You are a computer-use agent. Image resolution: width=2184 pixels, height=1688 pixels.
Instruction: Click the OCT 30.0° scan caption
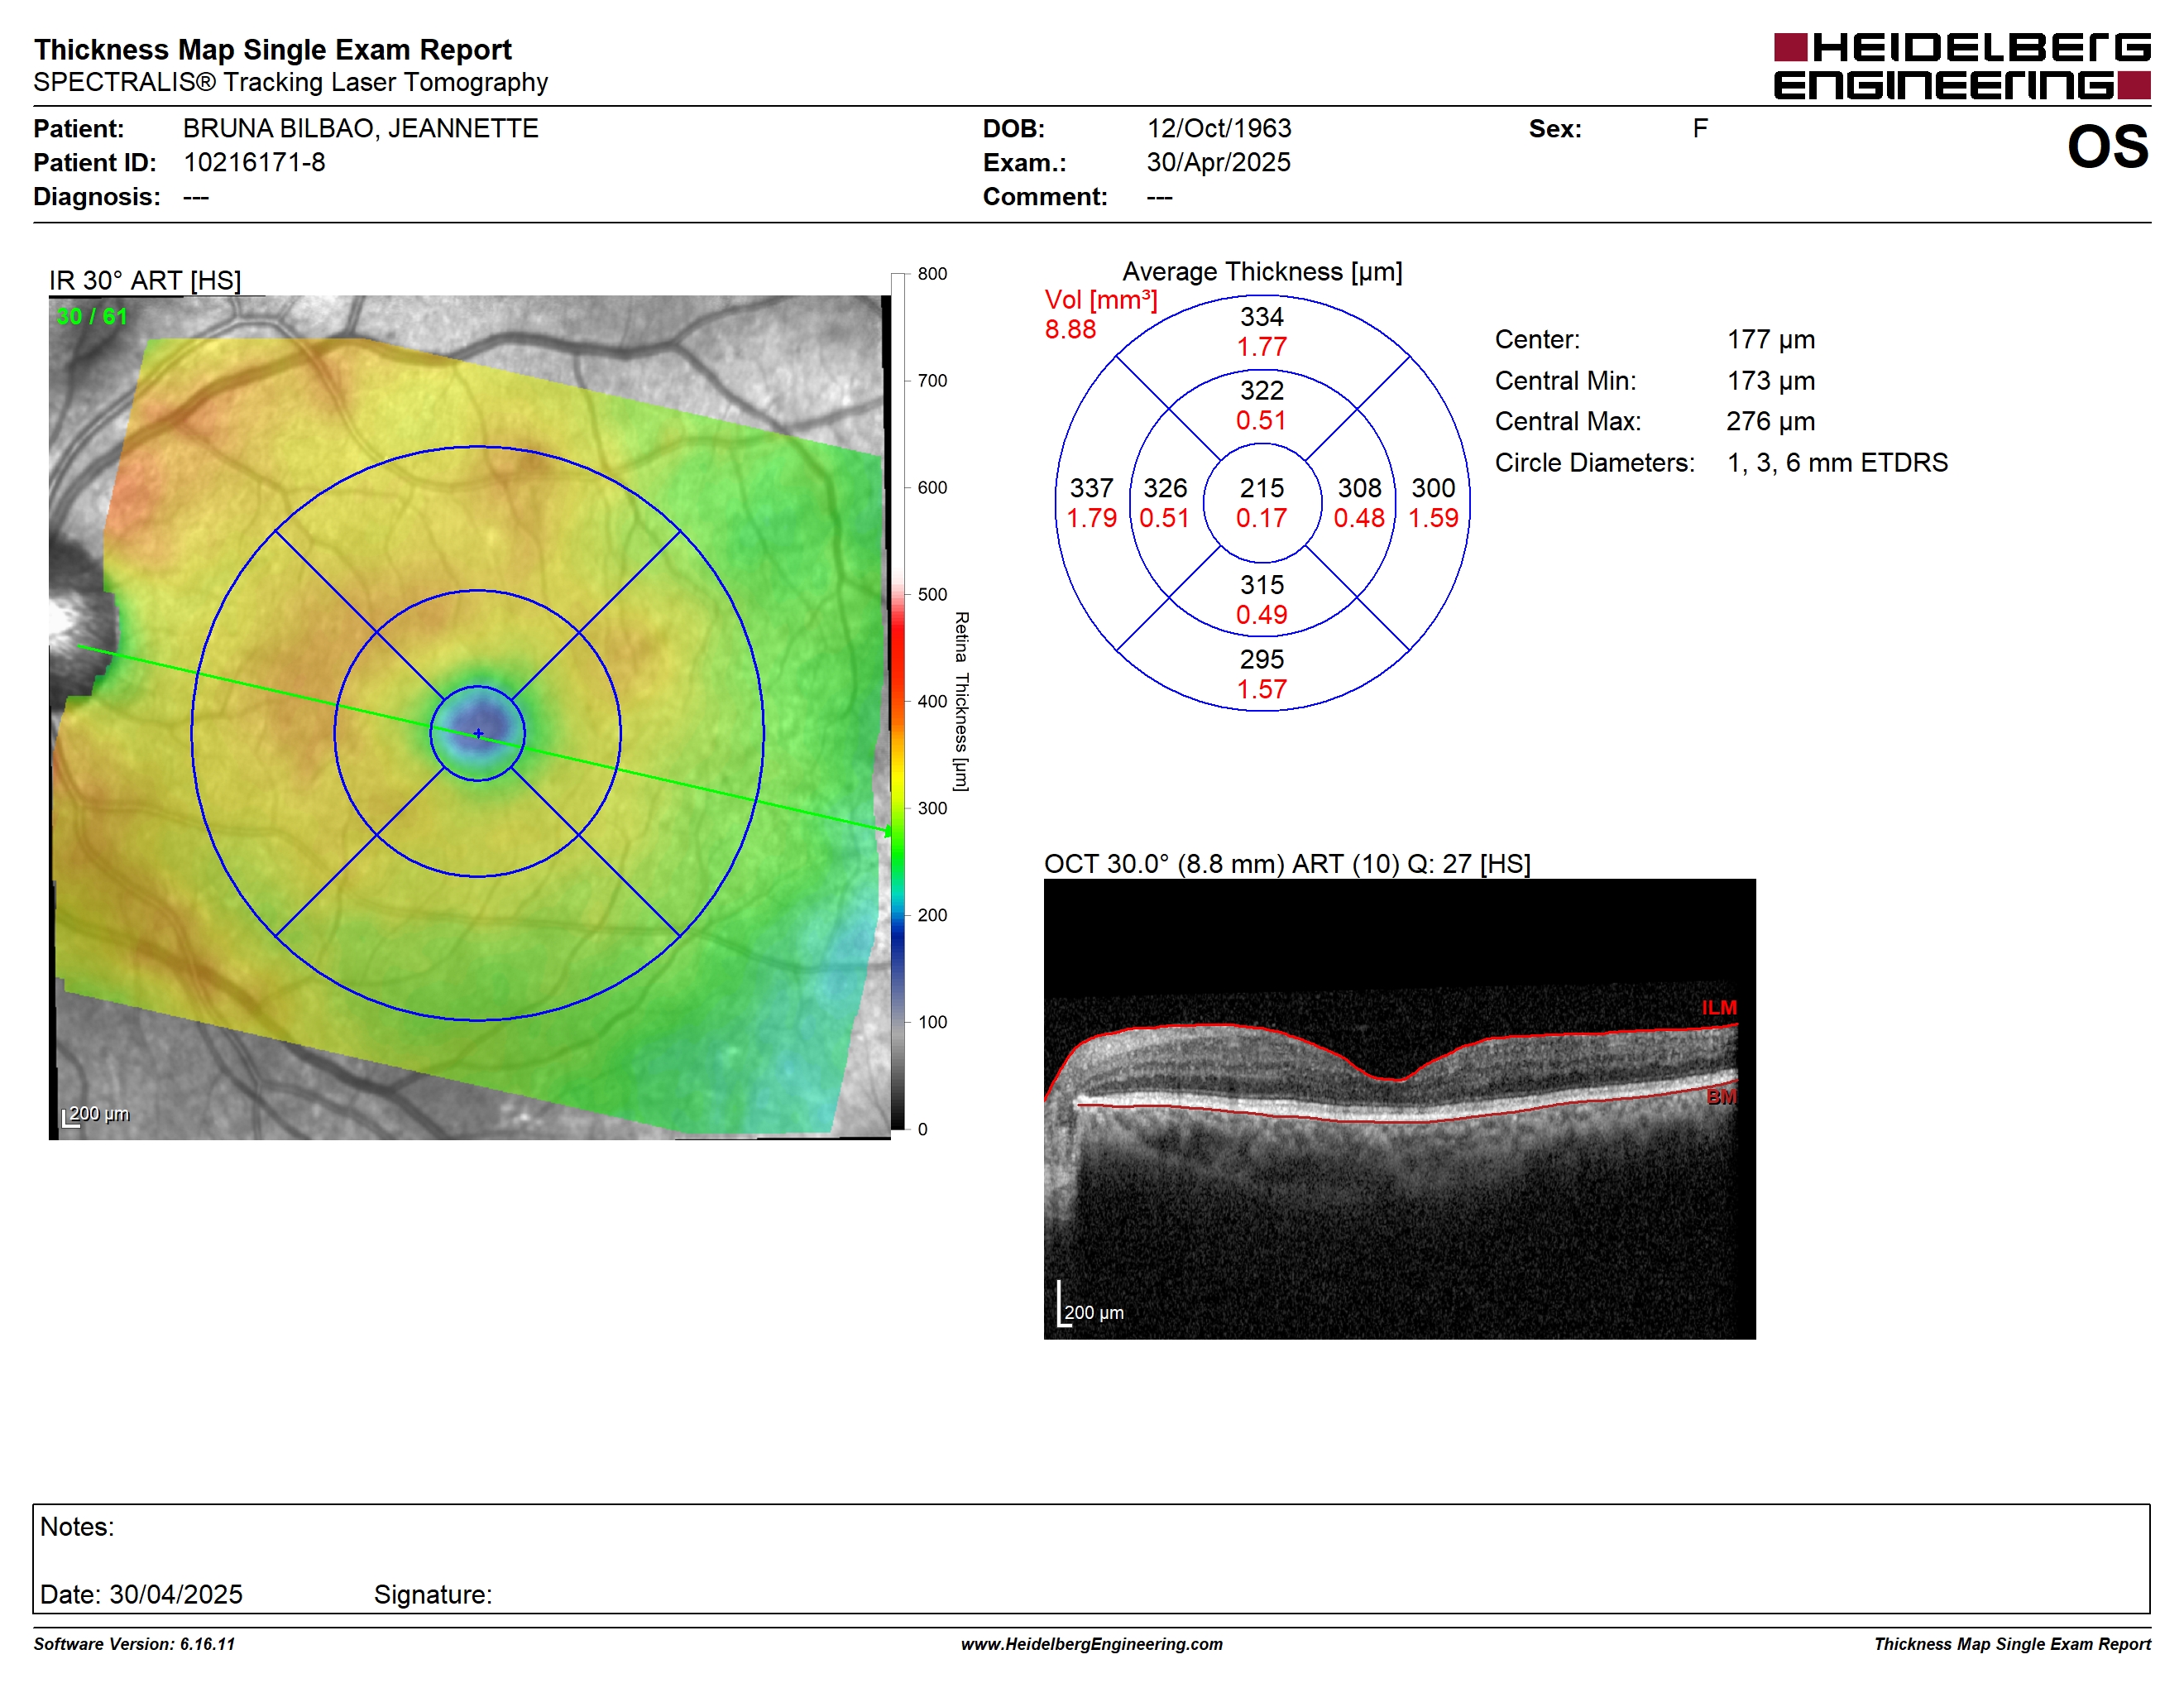[x=1287, y=864]
